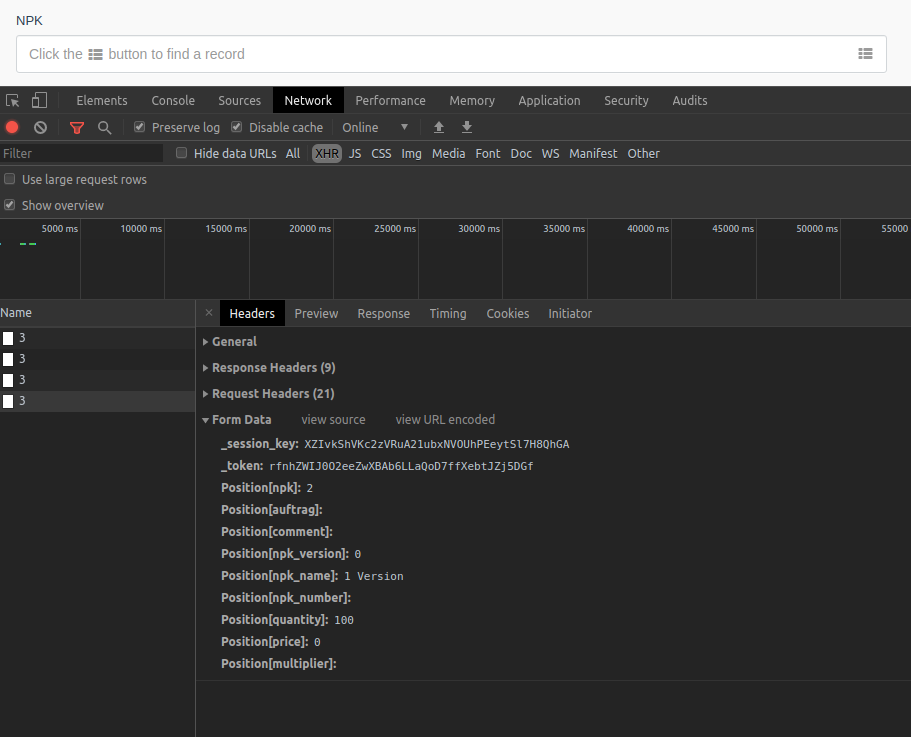
Task: Activate the inspect element cursor tool
Action: pos(12,100)
